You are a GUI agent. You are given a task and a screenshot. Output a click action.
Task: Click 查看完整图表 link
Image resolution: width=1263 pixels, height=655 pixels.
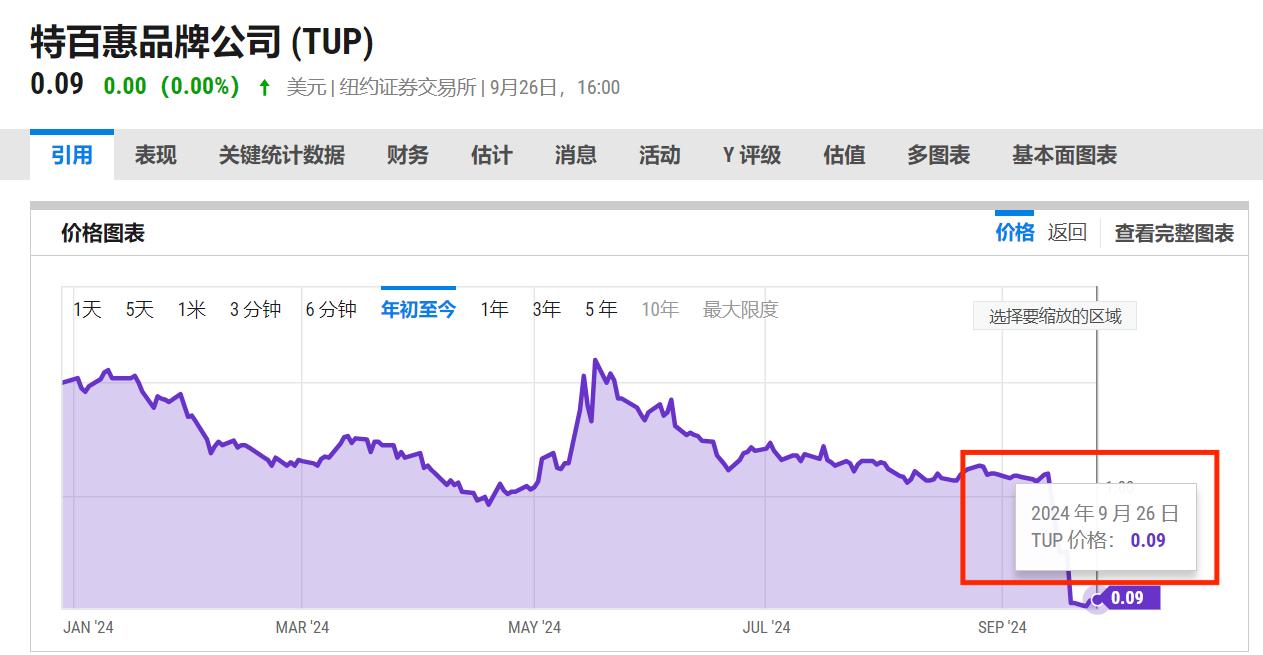[1174, 233]
